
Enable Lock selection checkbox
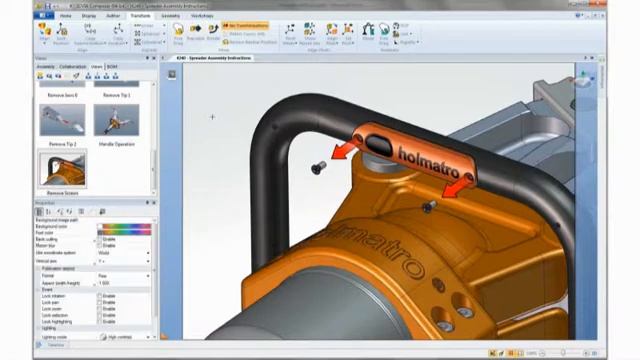[x=100, y=315]
